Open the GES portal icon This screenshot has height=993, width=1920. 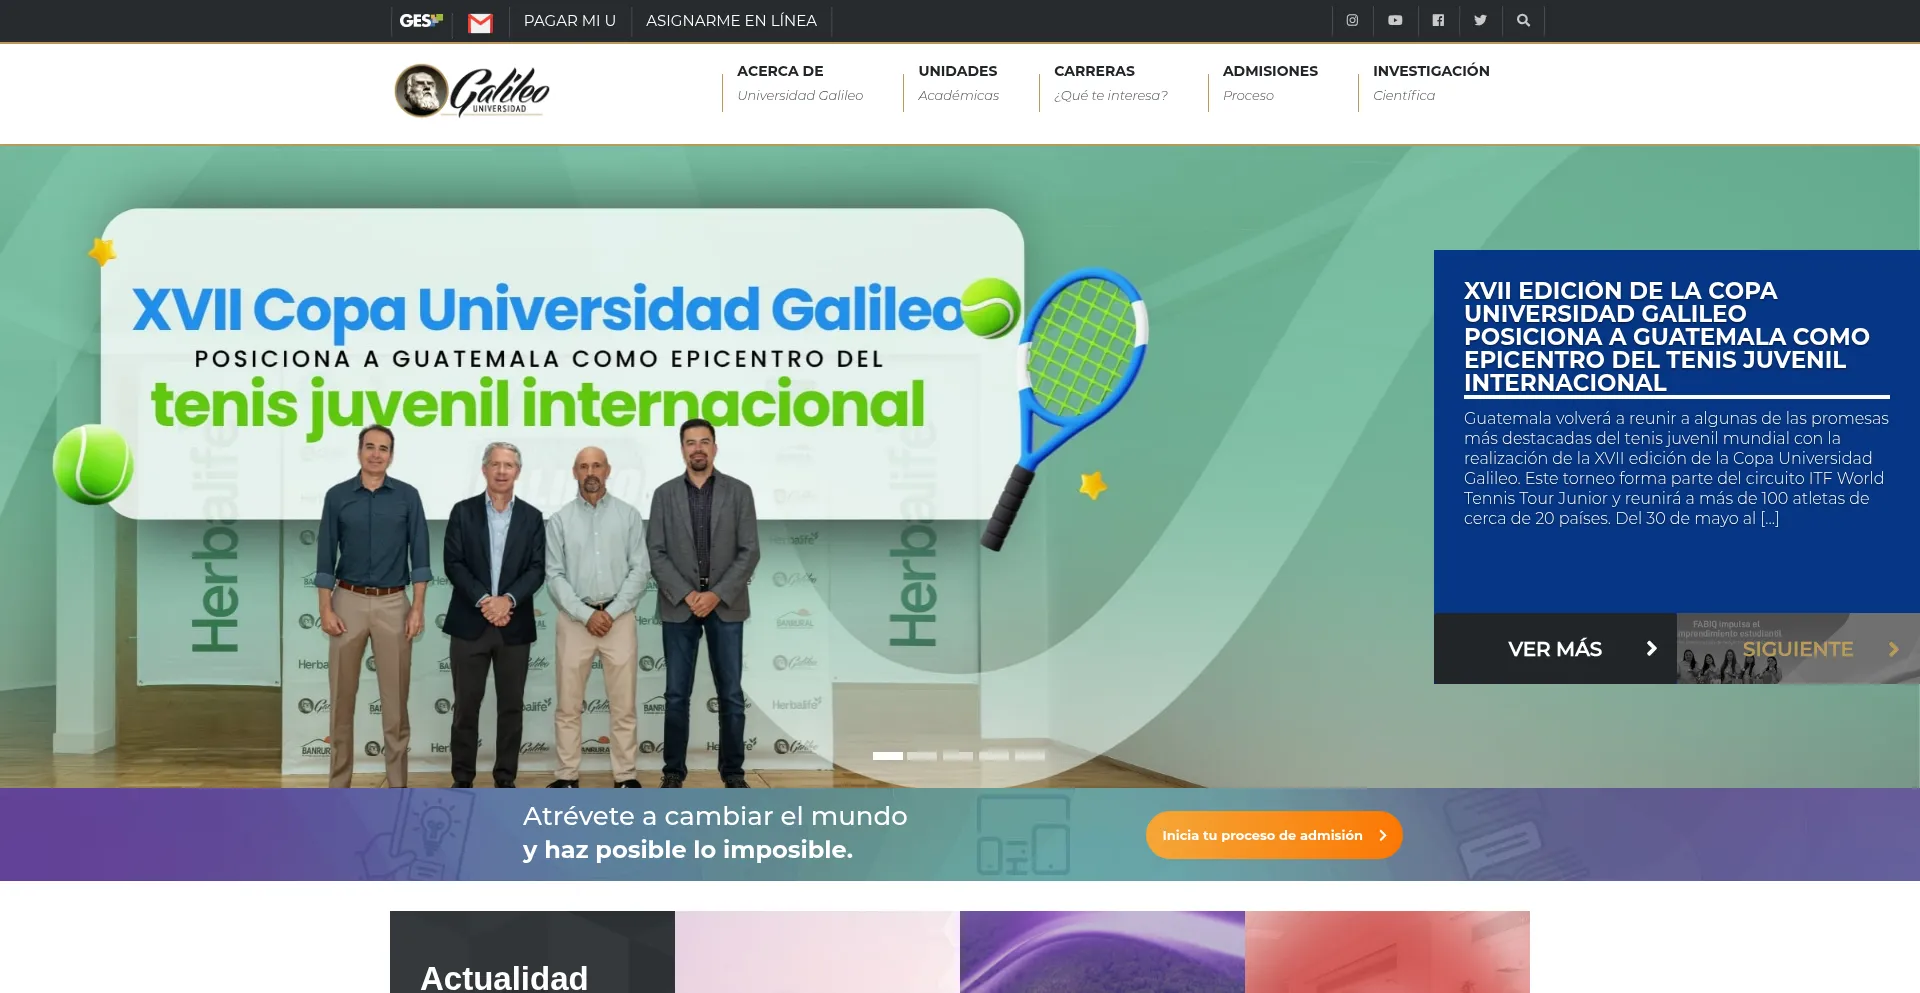[421, 20]
